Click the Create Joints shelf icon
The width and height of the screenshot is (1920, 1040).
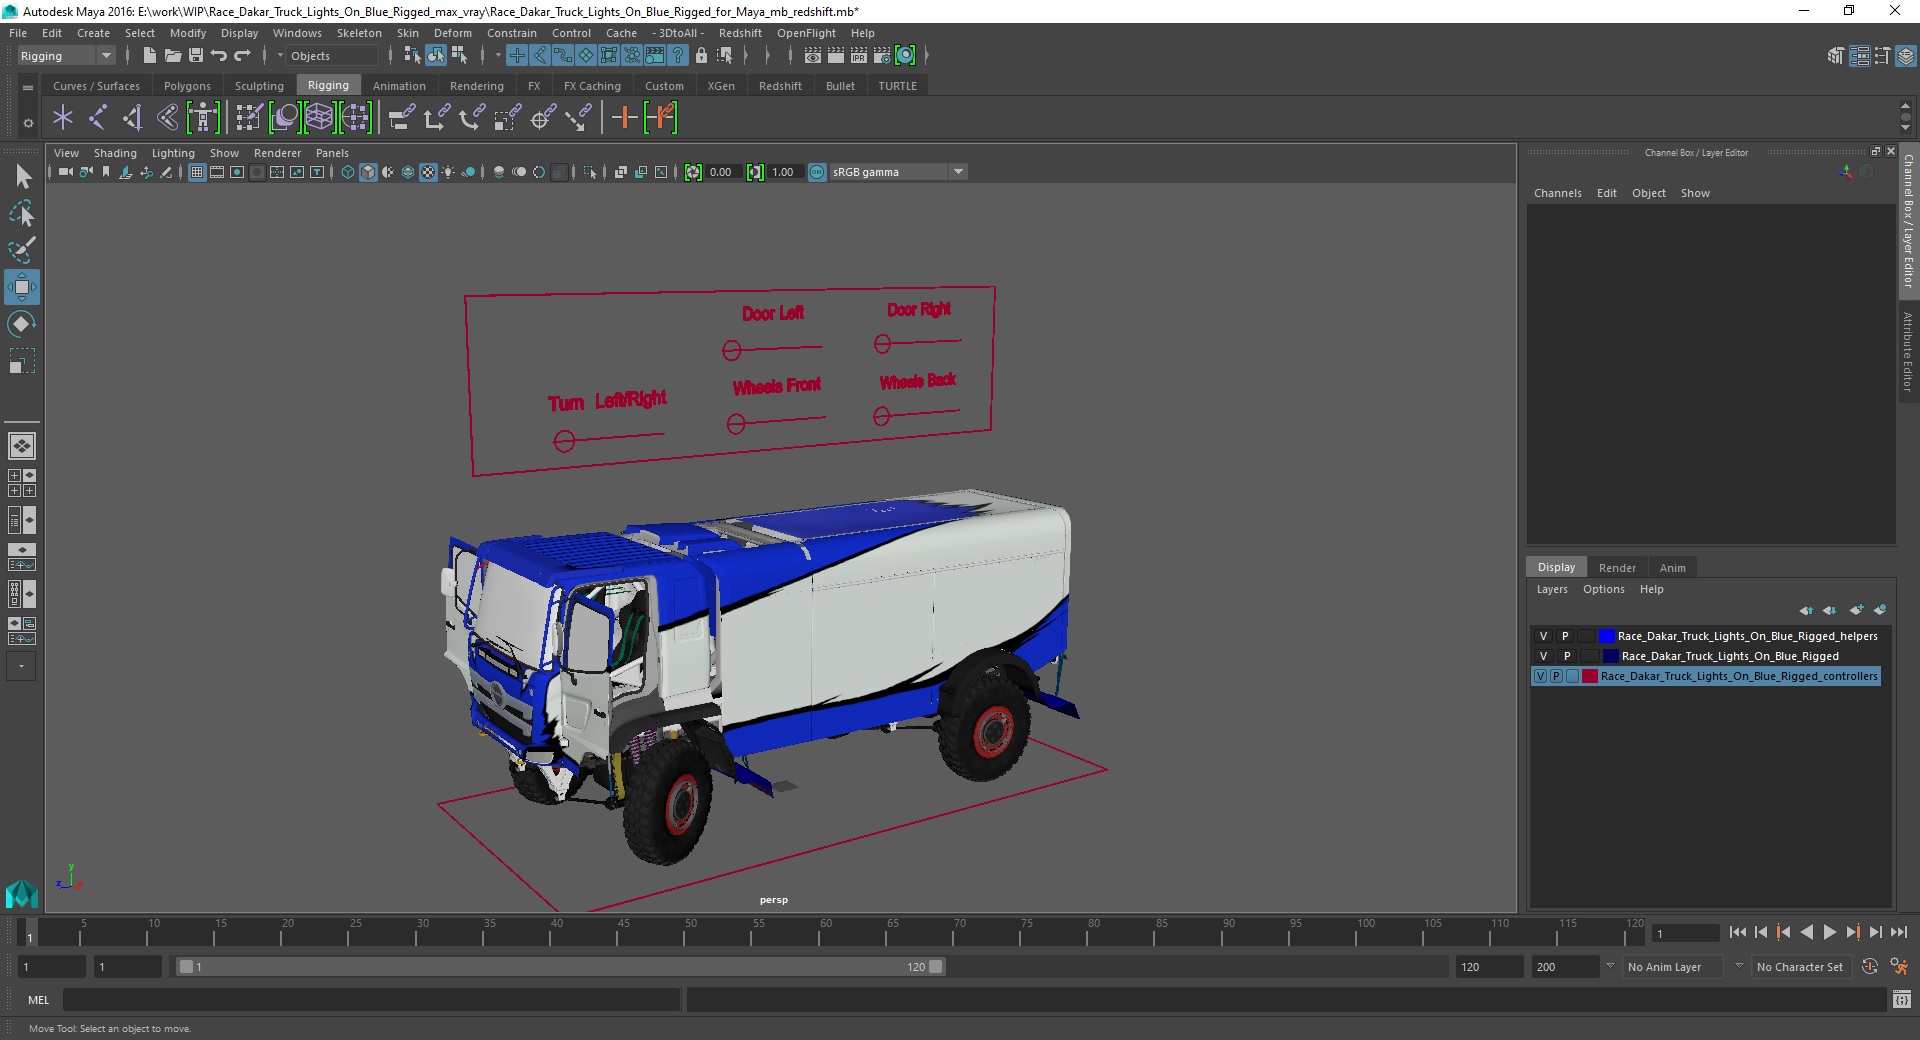98,118
